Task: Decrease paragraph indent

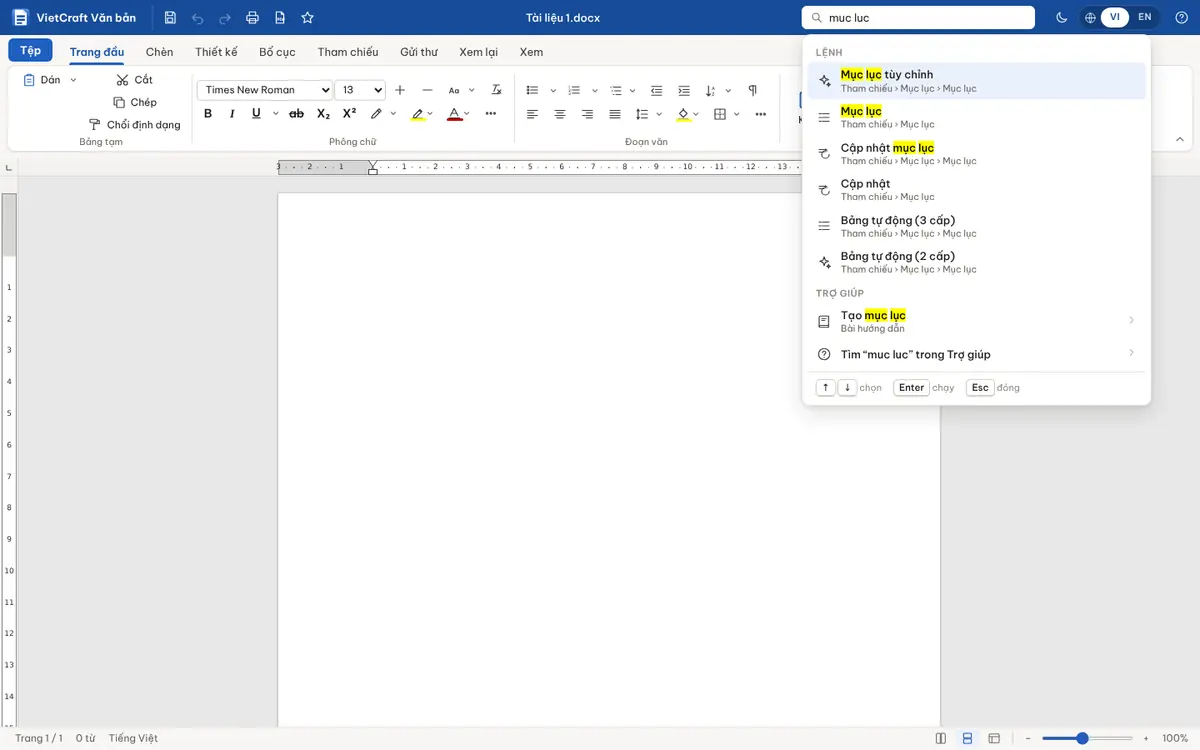Action: coord(656,90)
